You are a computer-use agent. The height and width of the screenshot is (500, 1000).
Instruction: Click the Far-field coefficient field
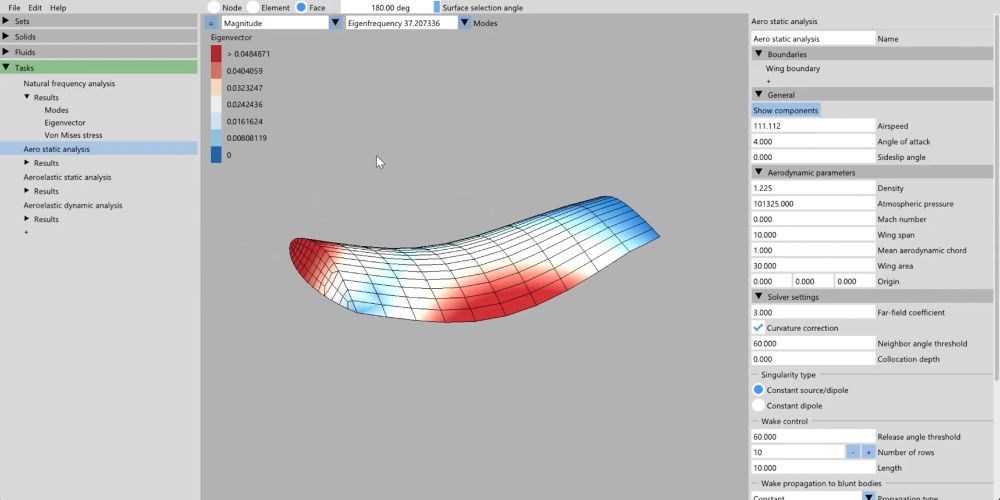click(x=813, y=312)
